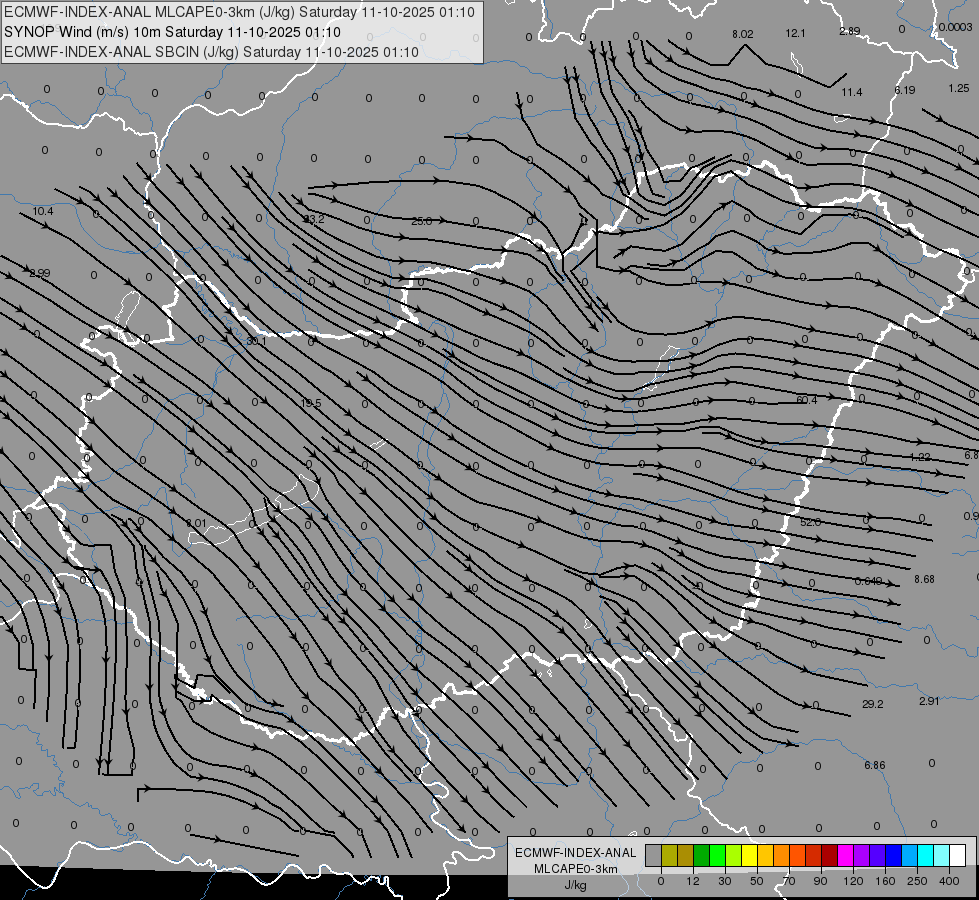Click the map value '1.22'

[x=920, y=457]
